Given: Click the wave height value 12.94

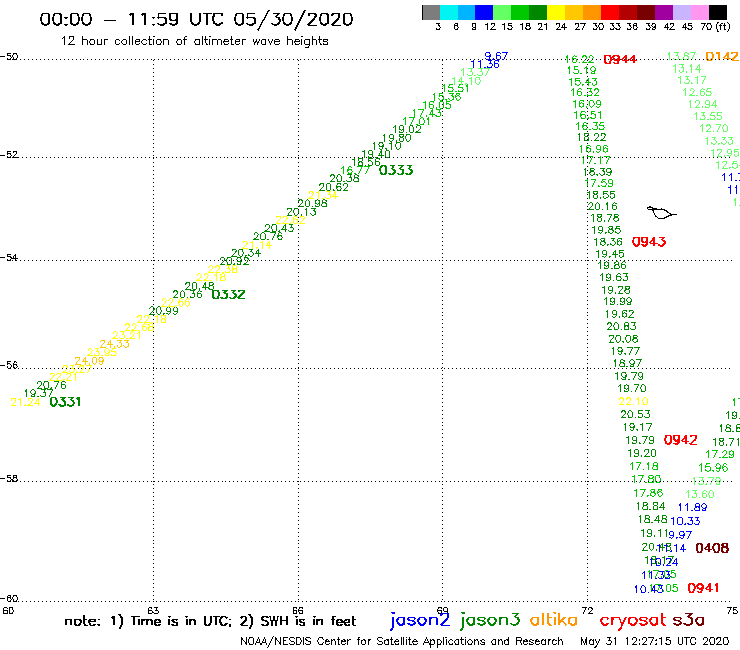Looking at the screenshot, I should (703, 104).
